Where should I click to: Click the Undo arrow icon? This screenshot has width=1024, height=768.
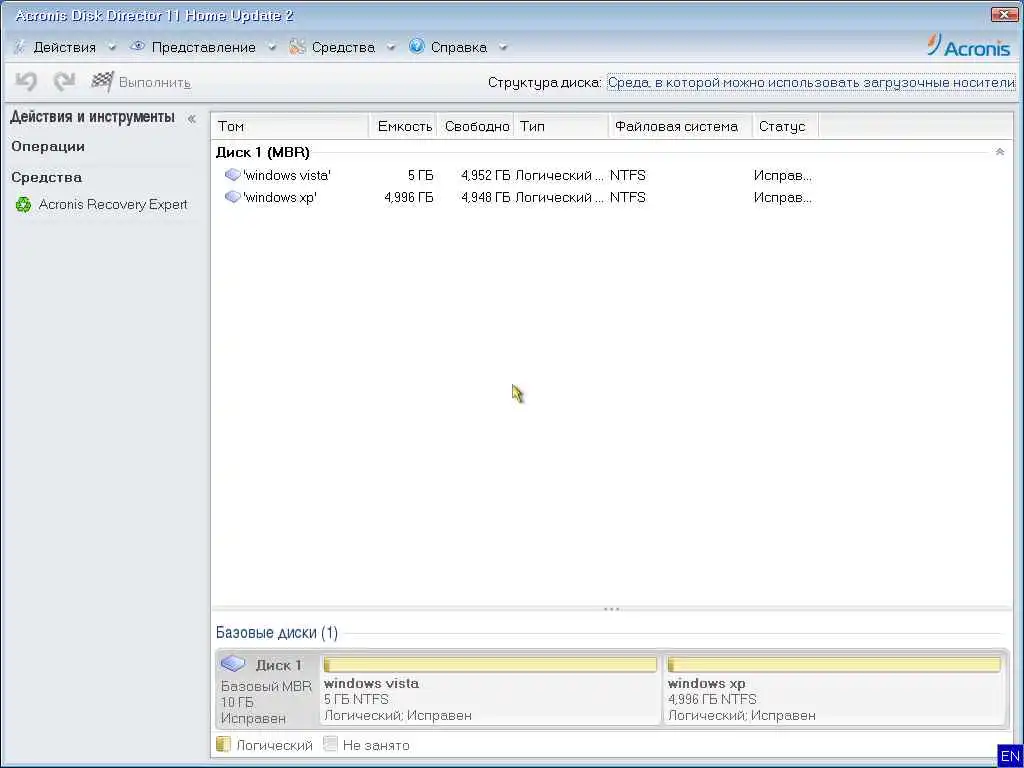tap(26, 82)
